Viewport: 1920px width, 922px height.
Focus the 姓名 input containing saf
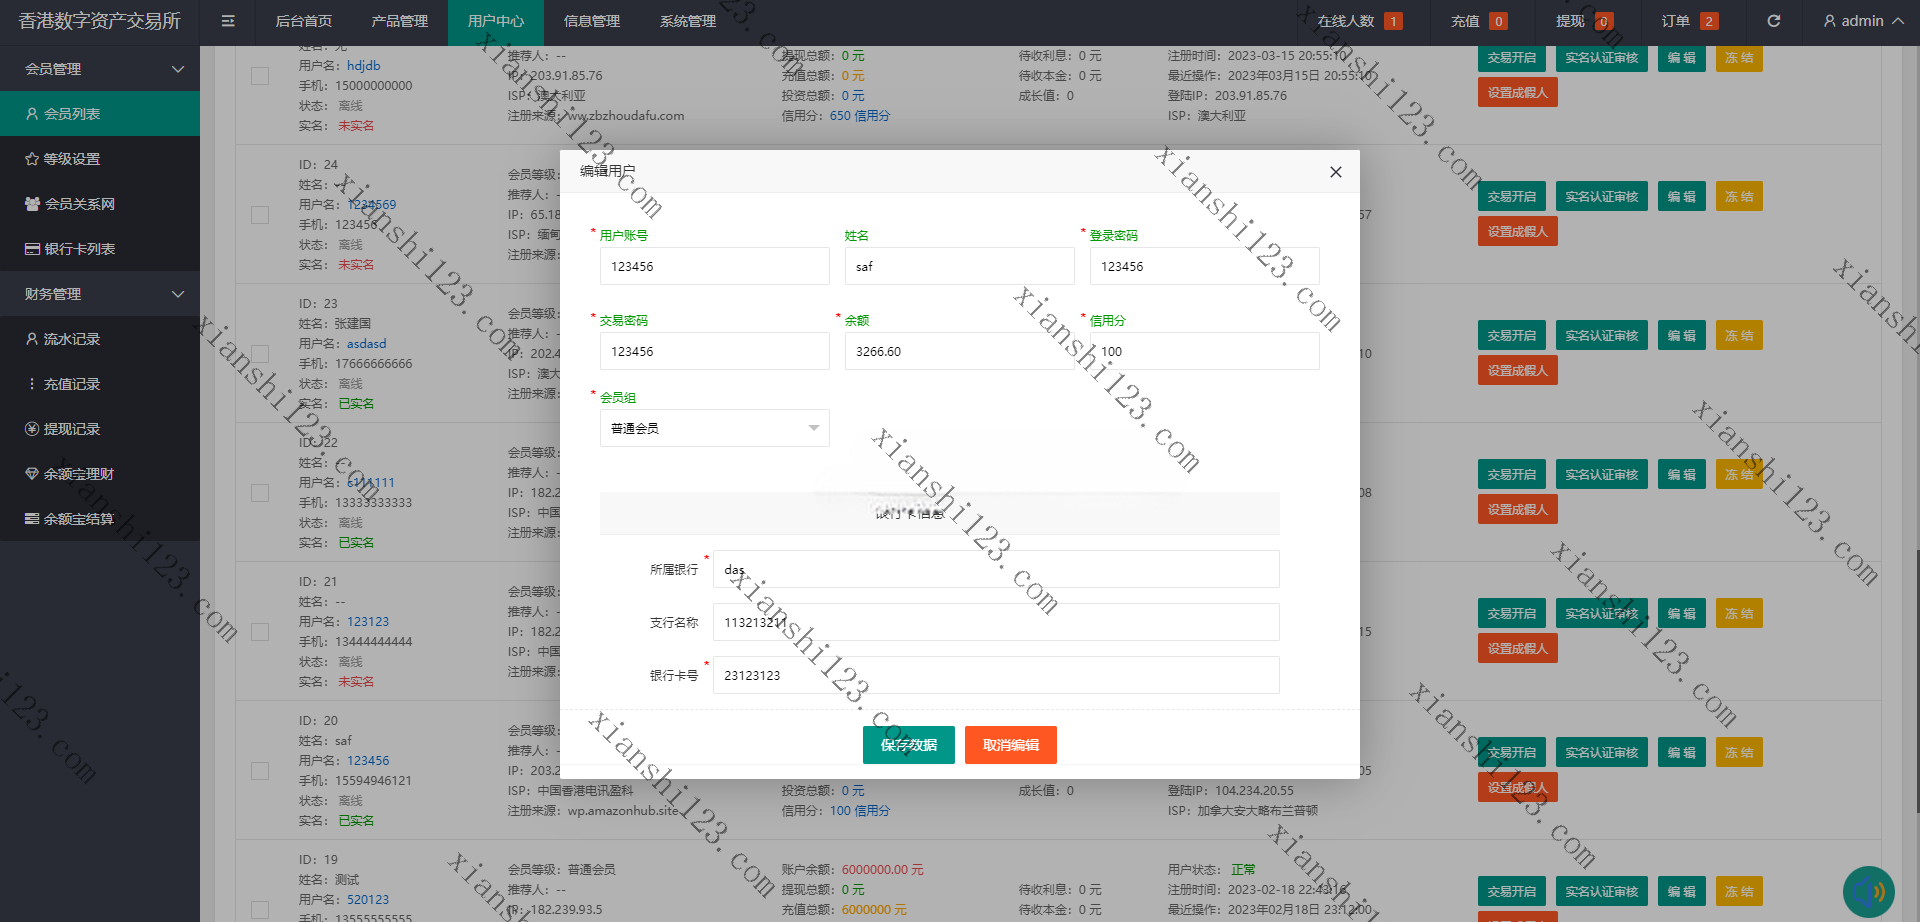[959, 266]
